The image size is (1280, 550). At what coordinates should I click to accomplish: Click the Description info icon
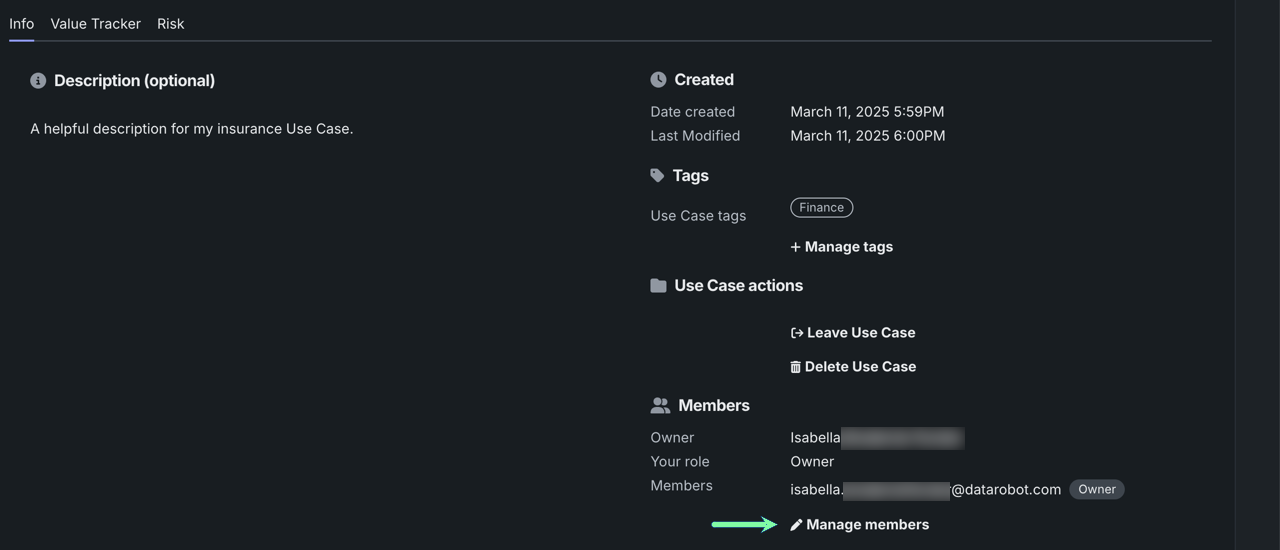38,81
